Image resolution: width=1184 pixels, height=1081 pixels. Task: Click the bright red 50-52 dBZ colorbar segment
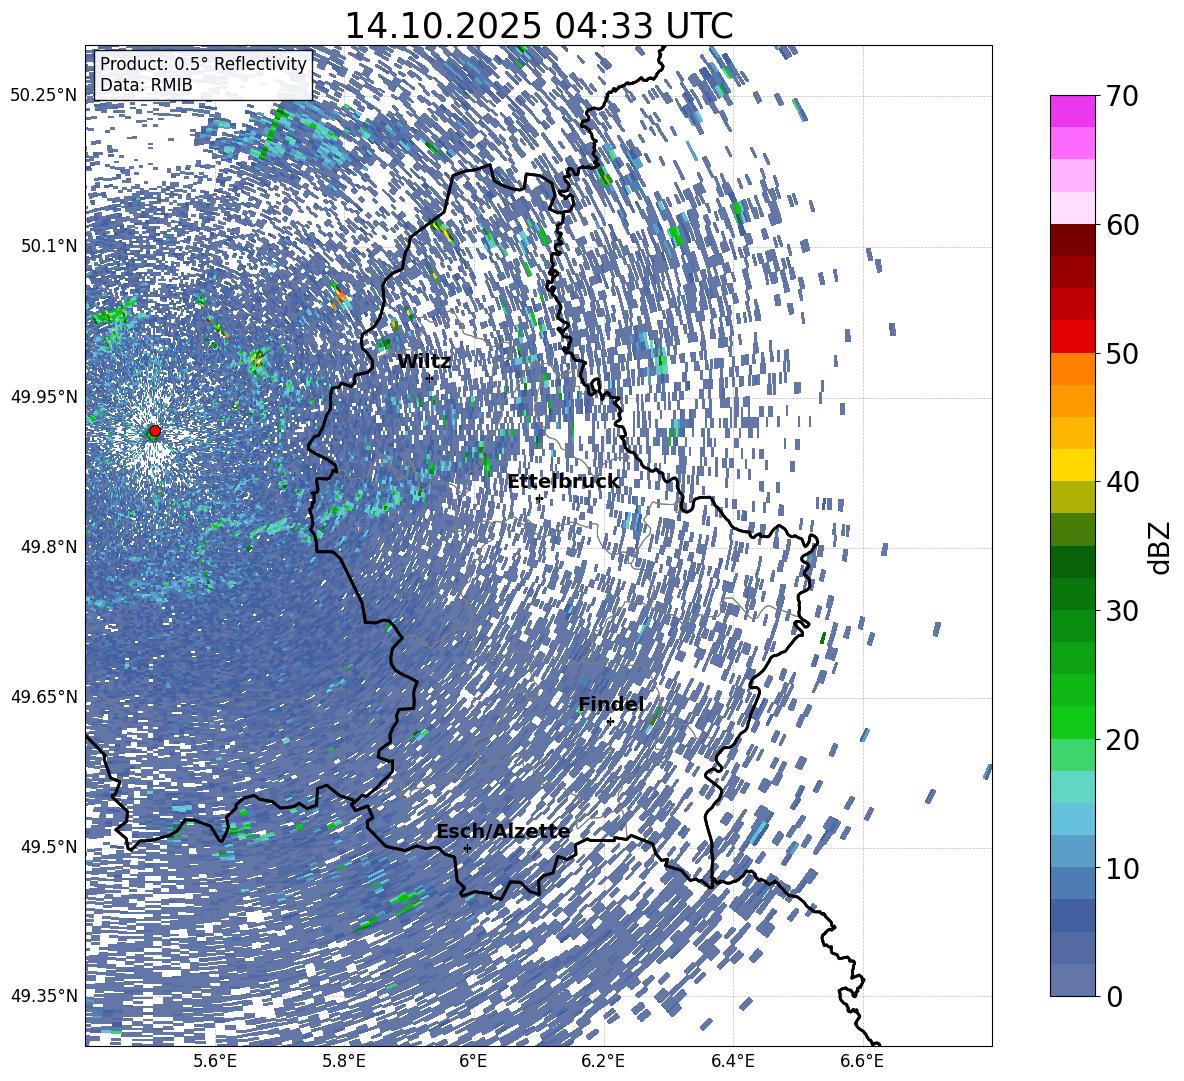click(x=1072, y=336)
